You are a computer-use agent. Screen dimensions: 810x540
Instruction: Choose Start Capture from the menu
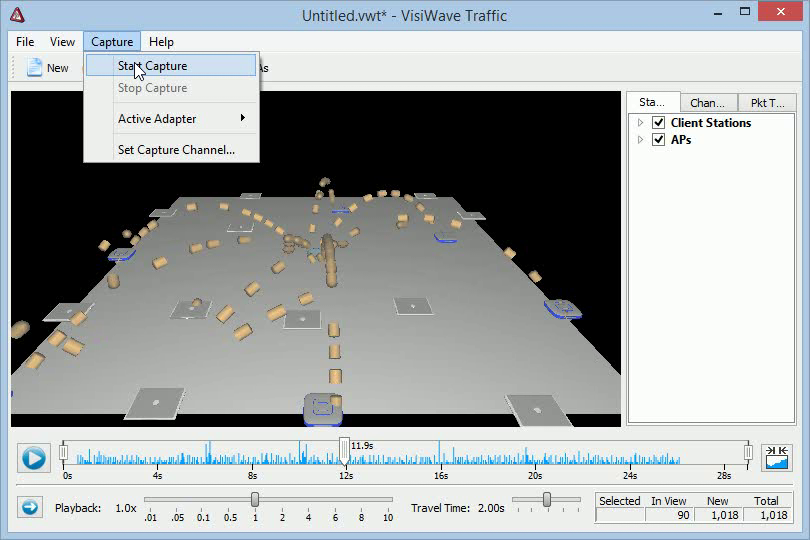tap(171, 66)
